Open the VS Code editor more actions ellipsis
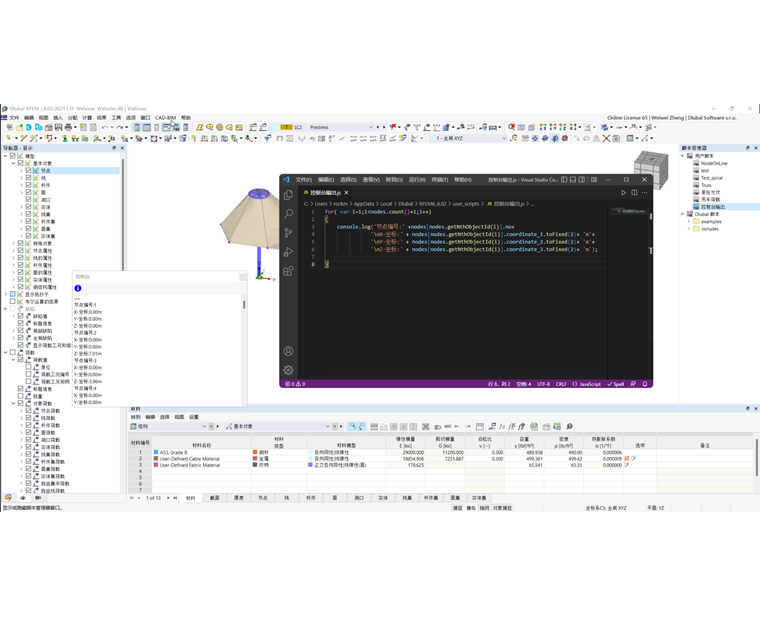This screenshot has height=617, width=760. tap(644, 192)
